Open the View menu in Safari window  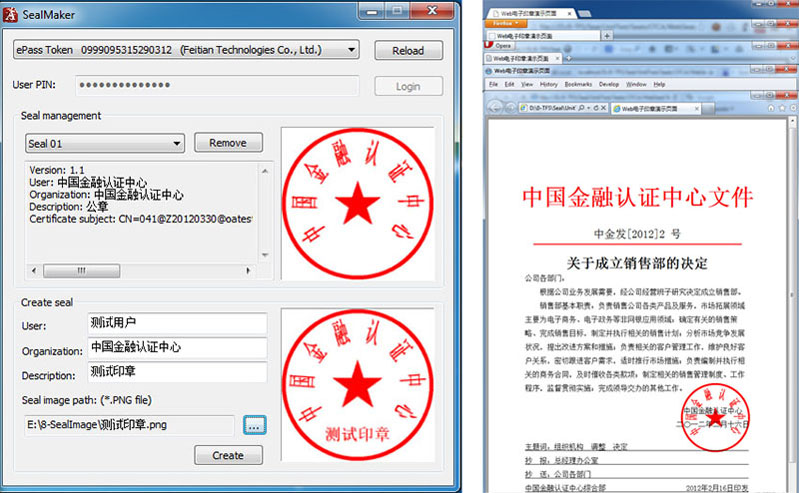pos(527,84)
